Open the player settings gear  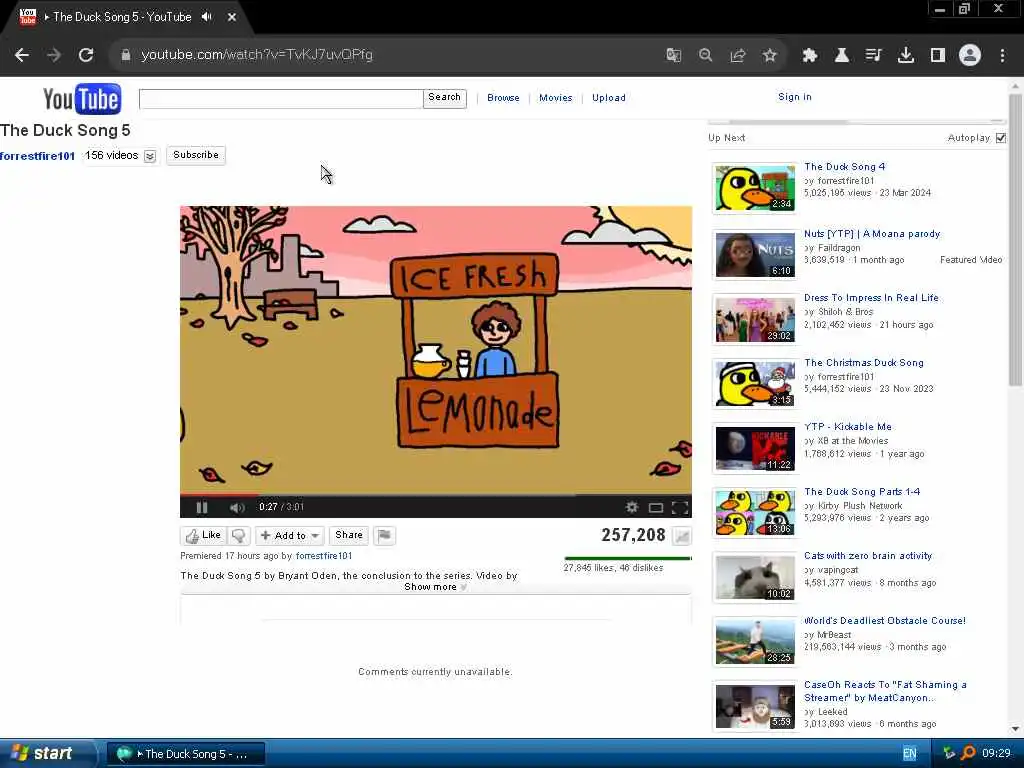pyautogui.click(x=632, y=507)
